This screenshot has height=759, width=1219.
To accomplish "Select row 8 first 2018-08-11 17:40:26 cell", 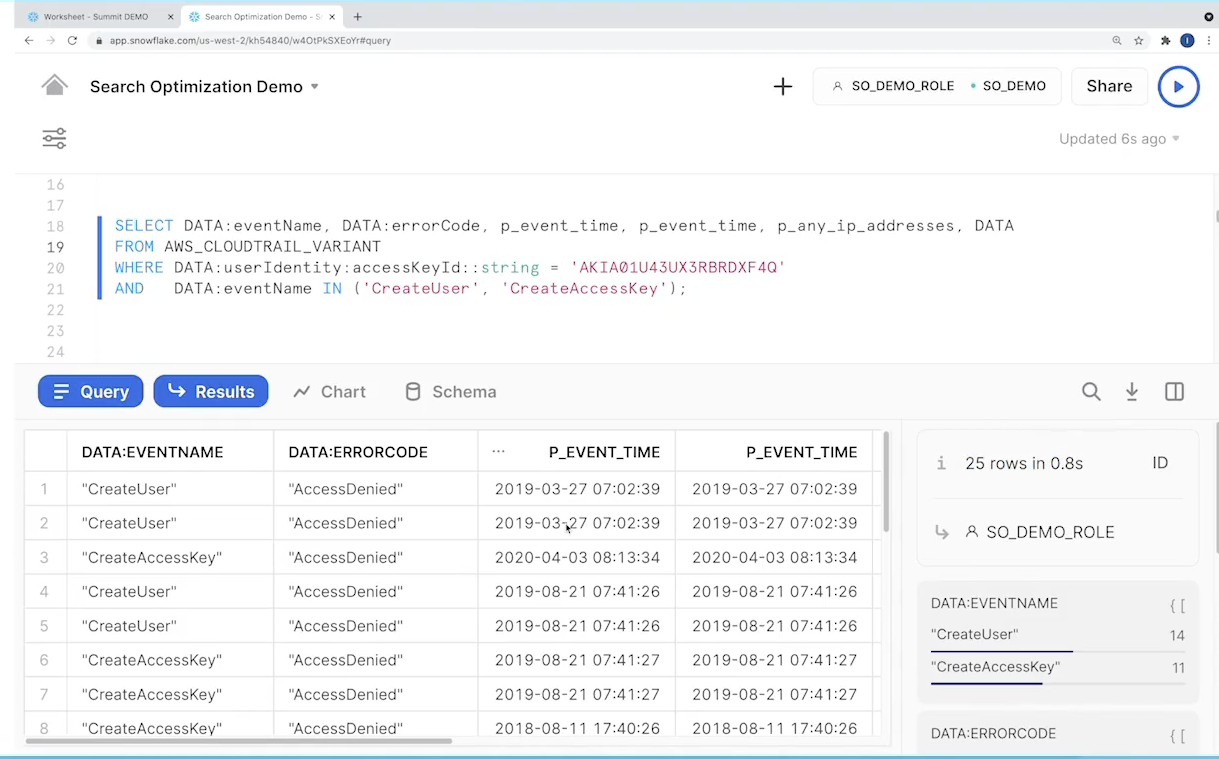I will pos(577,728).
